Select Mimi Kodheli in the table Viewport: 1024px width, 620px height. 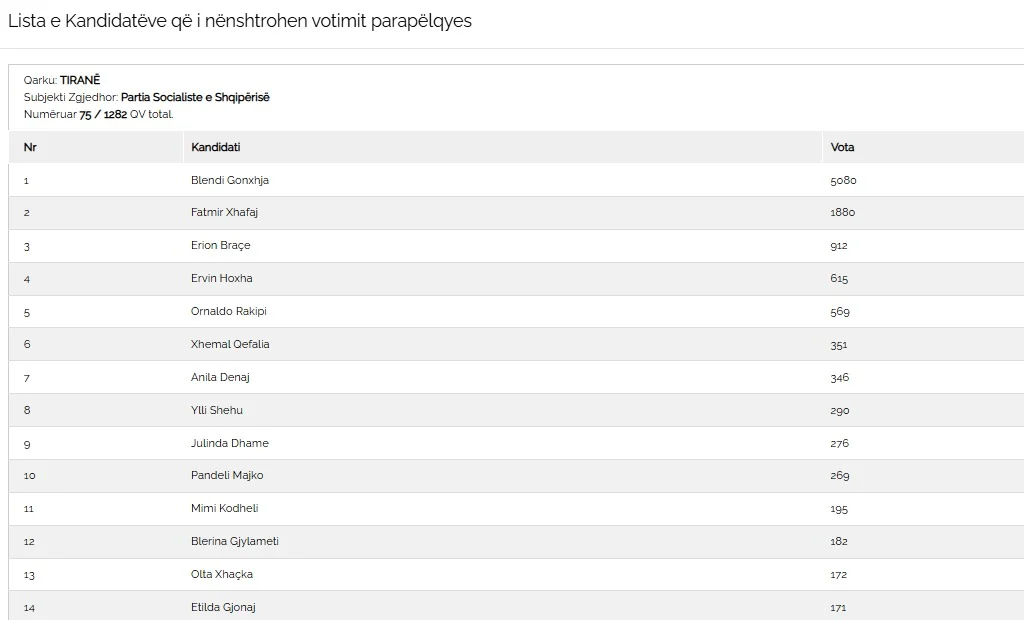[x=224, y=508]
